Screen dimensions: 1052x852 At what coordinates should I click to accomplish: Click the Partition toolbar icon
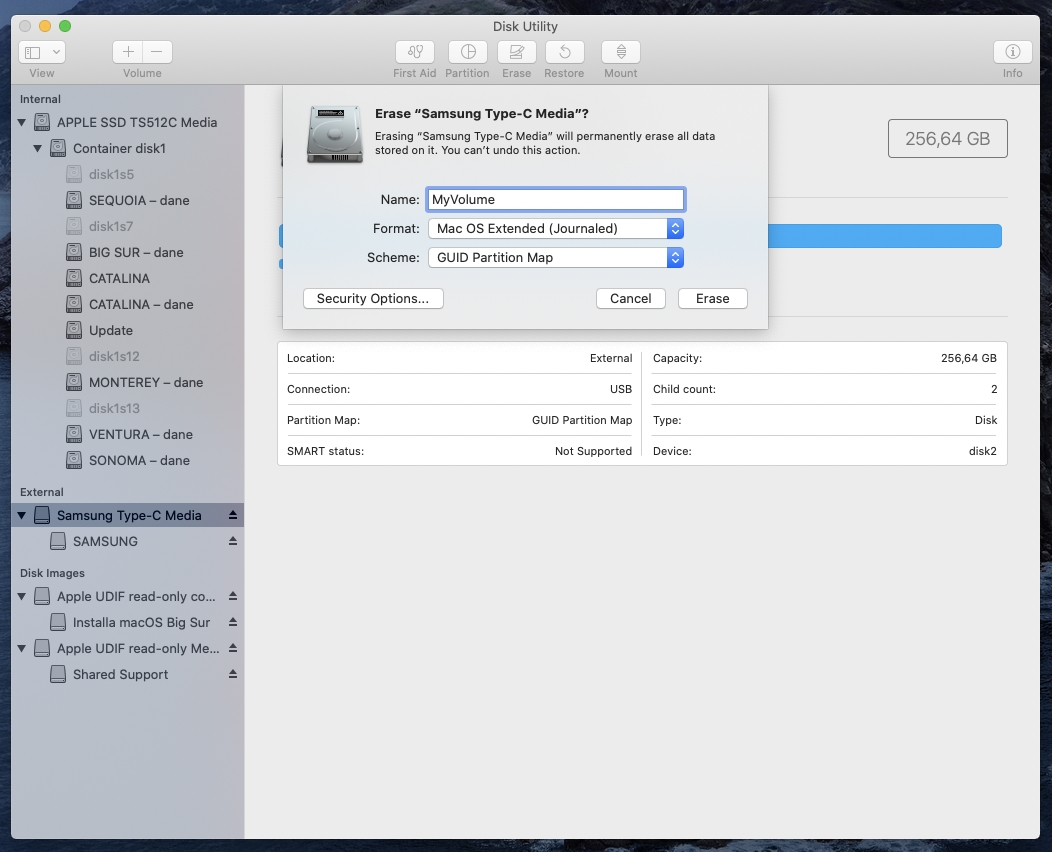tap(468, 52)
